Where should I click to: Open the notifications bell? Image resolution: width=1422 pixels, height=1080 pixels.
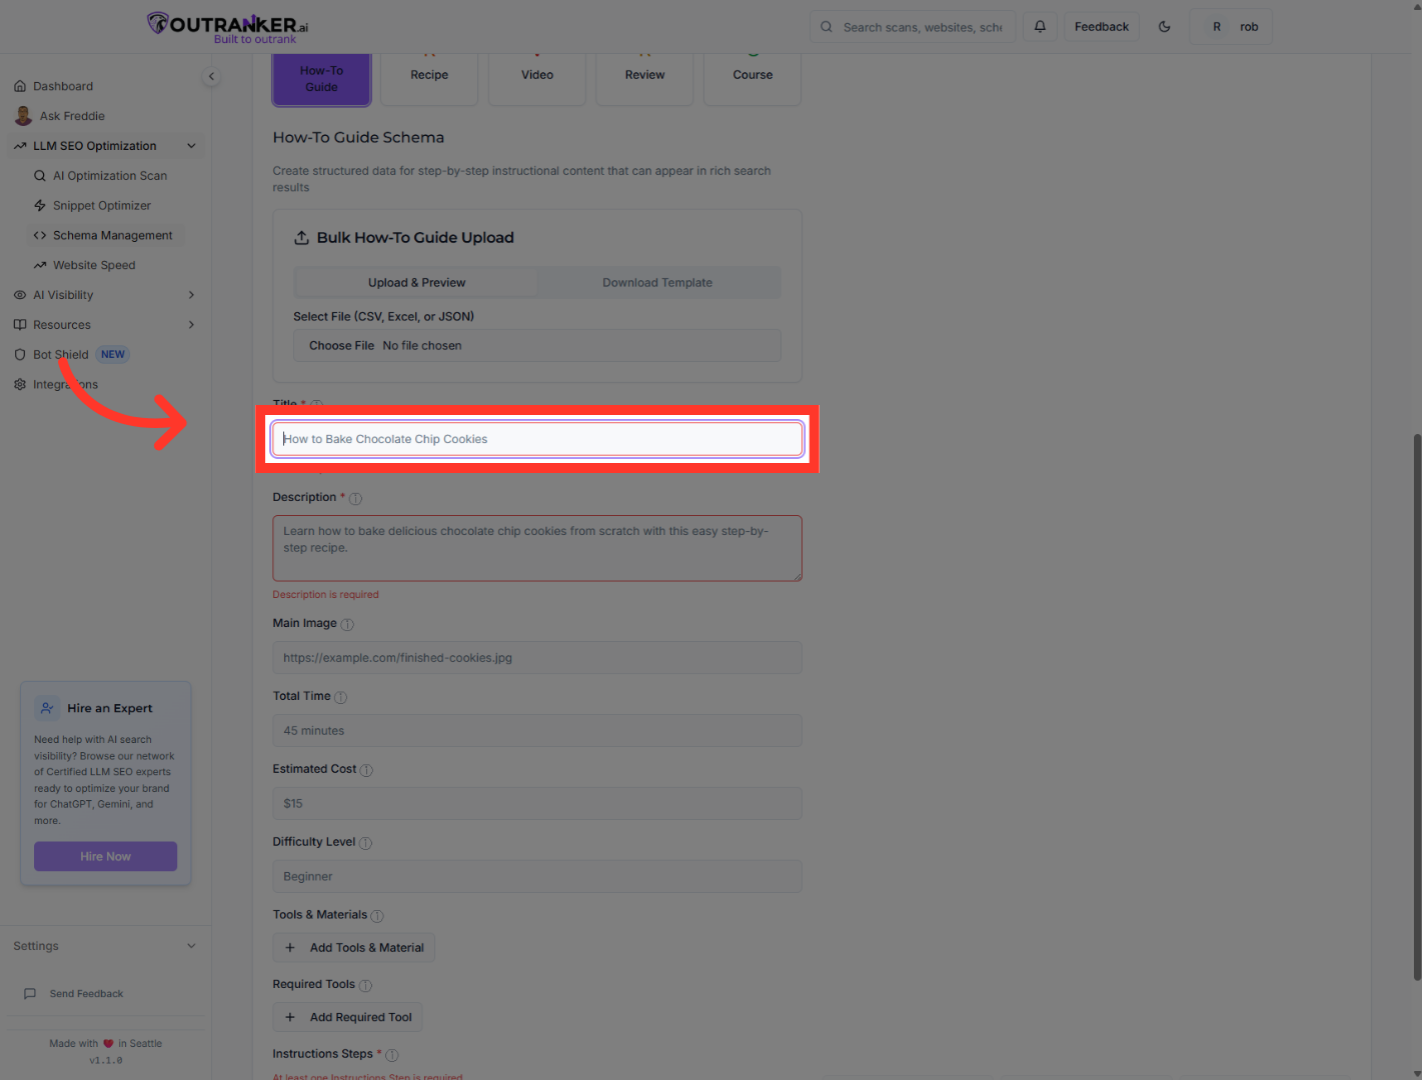coord(1040,27)
